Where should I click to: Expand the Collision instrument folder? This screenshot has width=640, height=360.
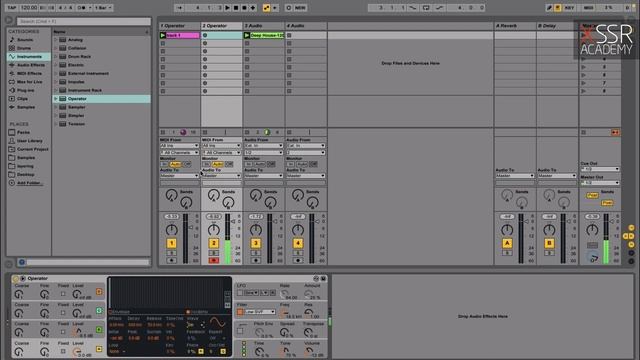tap(56, 48)
